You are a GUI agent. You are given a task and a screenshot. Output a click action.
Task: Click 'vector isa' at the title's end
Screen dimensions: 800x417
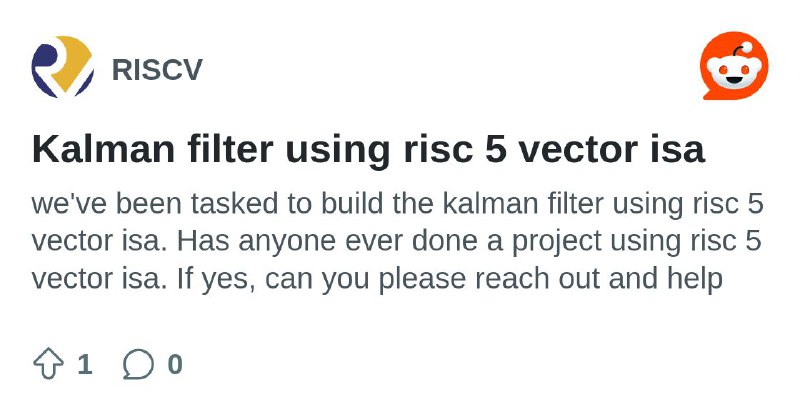click(612, 150)
